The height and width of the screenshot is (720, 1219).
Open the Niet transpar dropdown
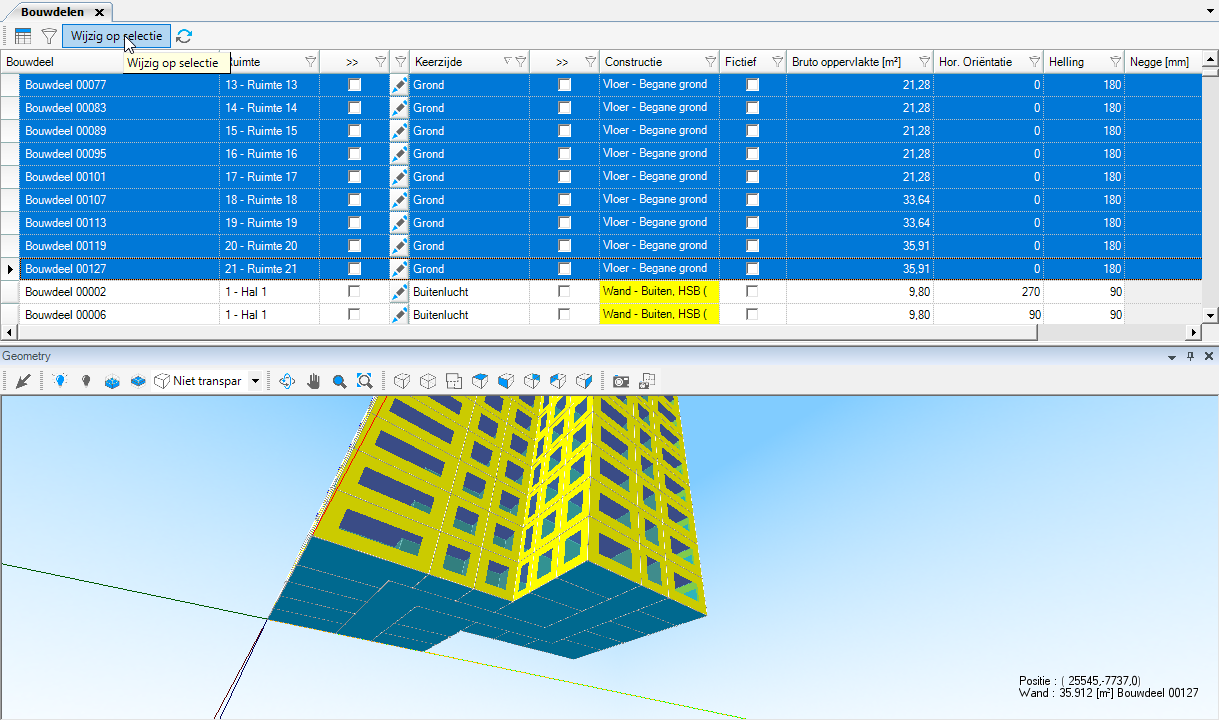coord(255,381)
